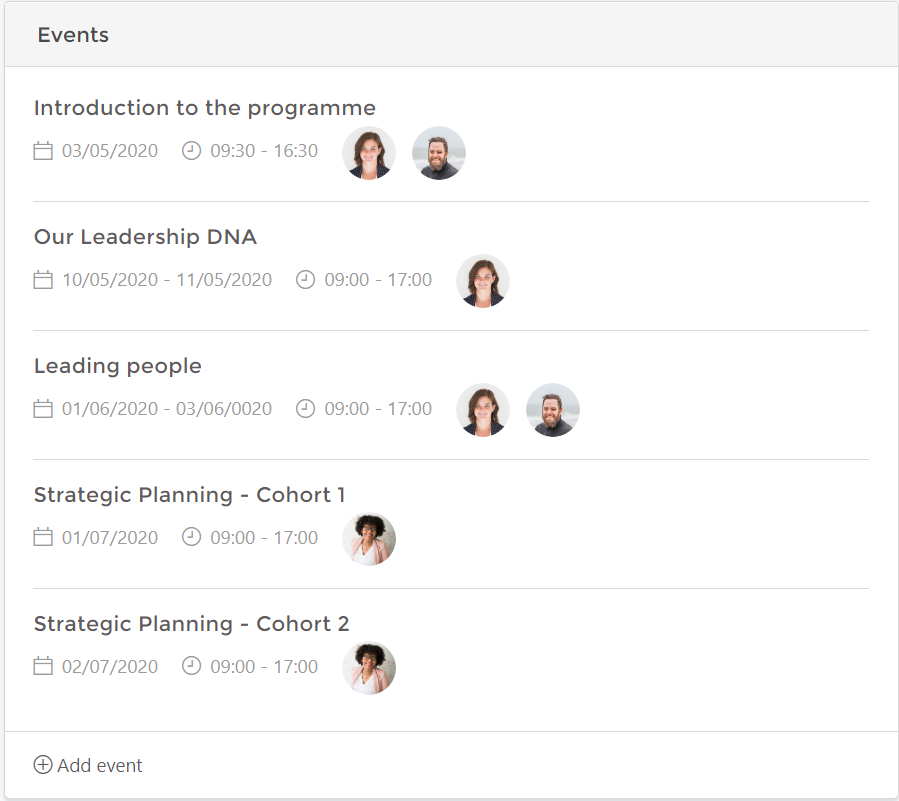Open the Our Leadership DNA event
Viewport: 899px width, 801px height.
pyautogui.click(x=145, y=237)
